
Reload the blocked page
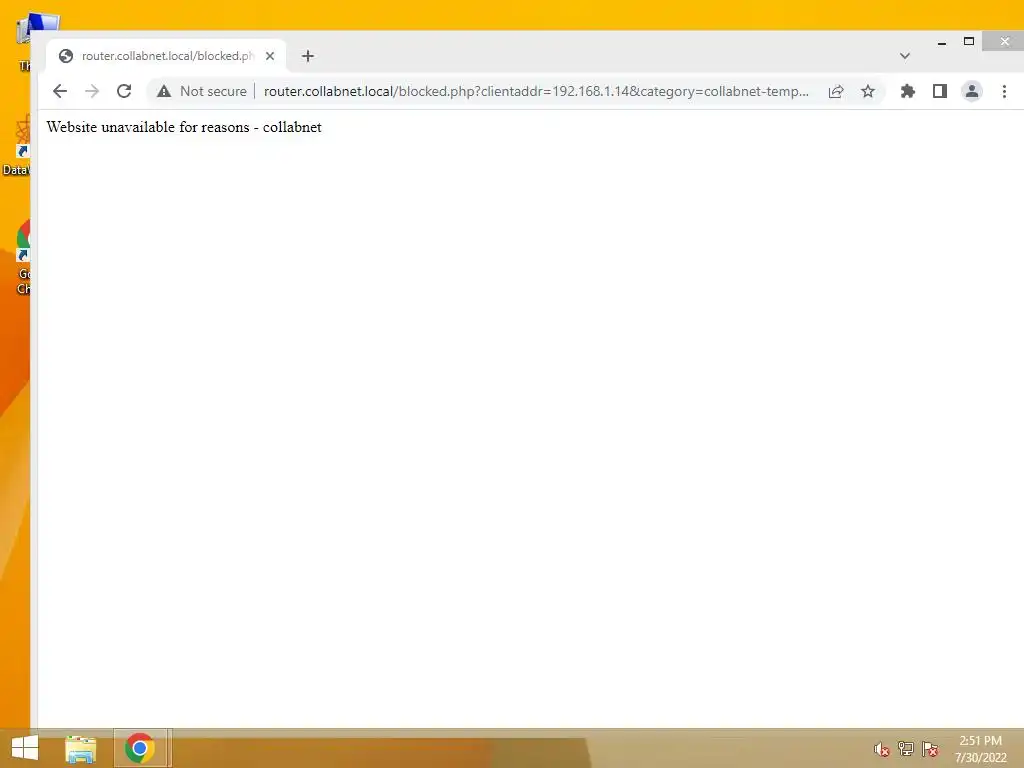click(124, 91)
